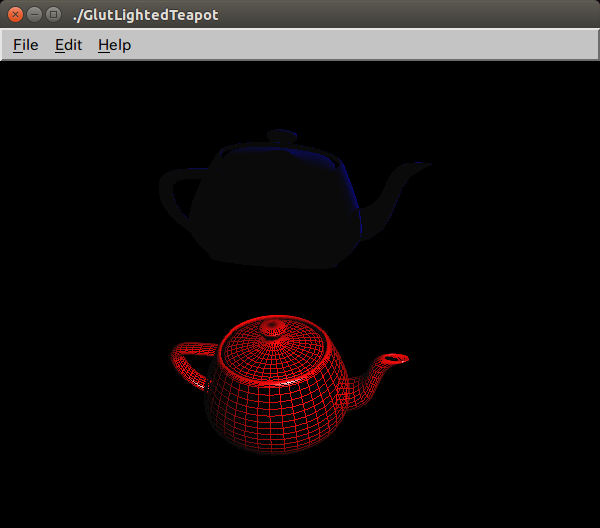The width and height of the screenshot is (600, 528).
Task: Open the Edit menu
Action: pos(68,45)
